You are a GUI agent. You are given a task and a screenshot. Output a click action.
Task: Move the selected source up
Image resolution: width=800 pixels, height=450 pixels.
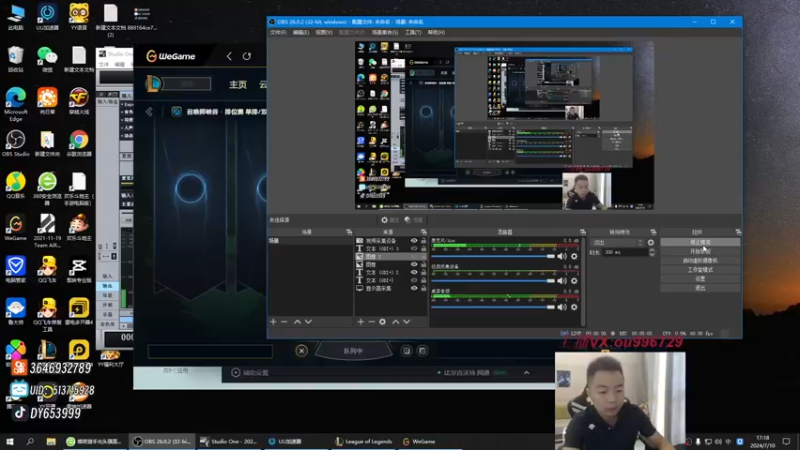pyautogui.click(x=395, y=322)
